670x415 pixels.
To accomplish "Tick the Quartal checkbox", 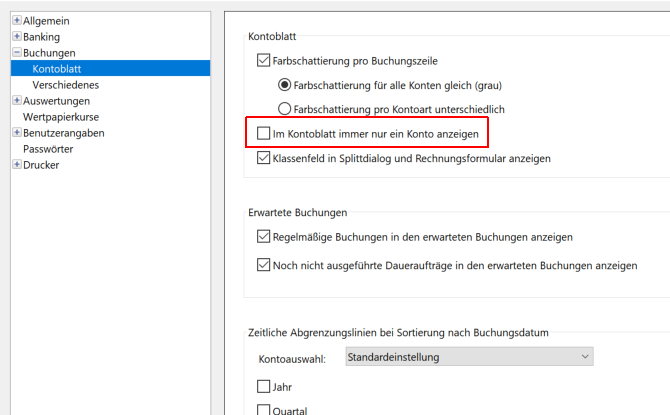I will 263,410.
